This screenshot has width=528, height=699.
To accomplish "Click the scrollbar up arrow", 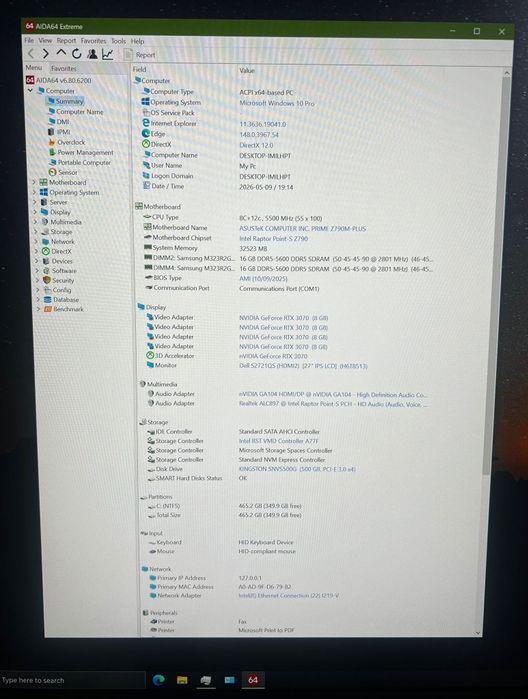I will [507, 72].
